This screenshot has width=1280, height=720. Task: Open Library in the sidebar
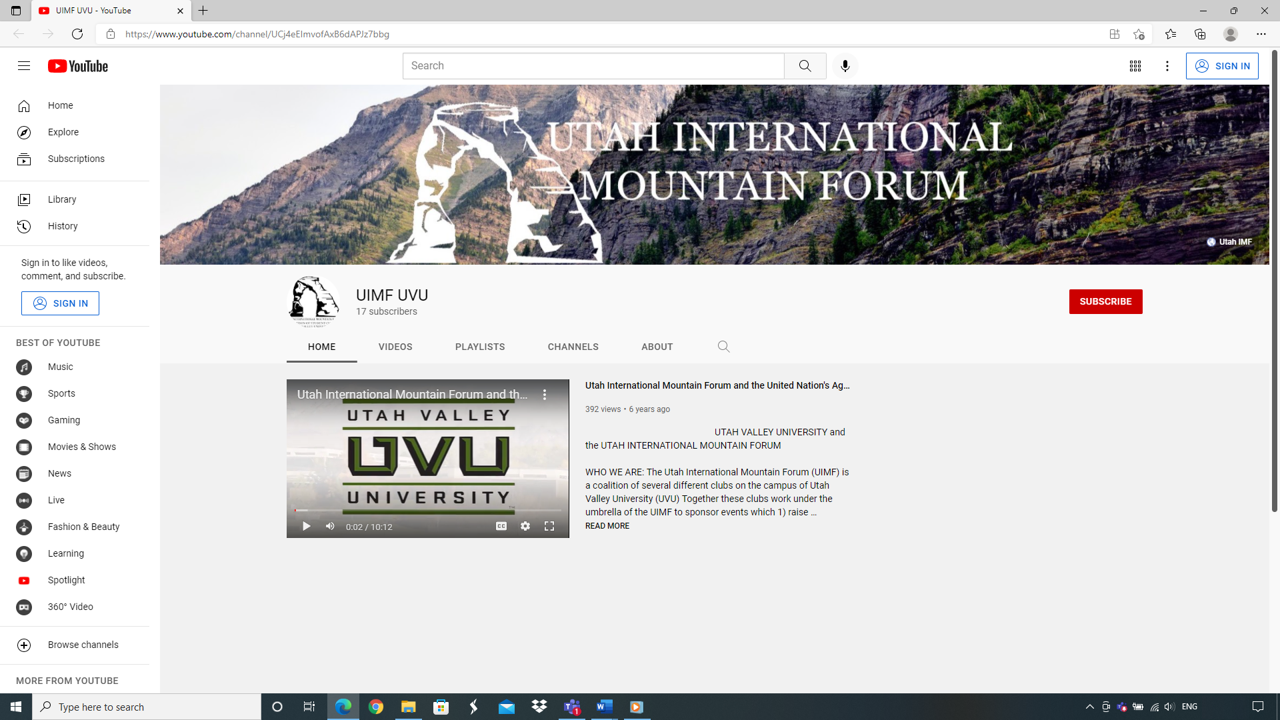(75, 200)
